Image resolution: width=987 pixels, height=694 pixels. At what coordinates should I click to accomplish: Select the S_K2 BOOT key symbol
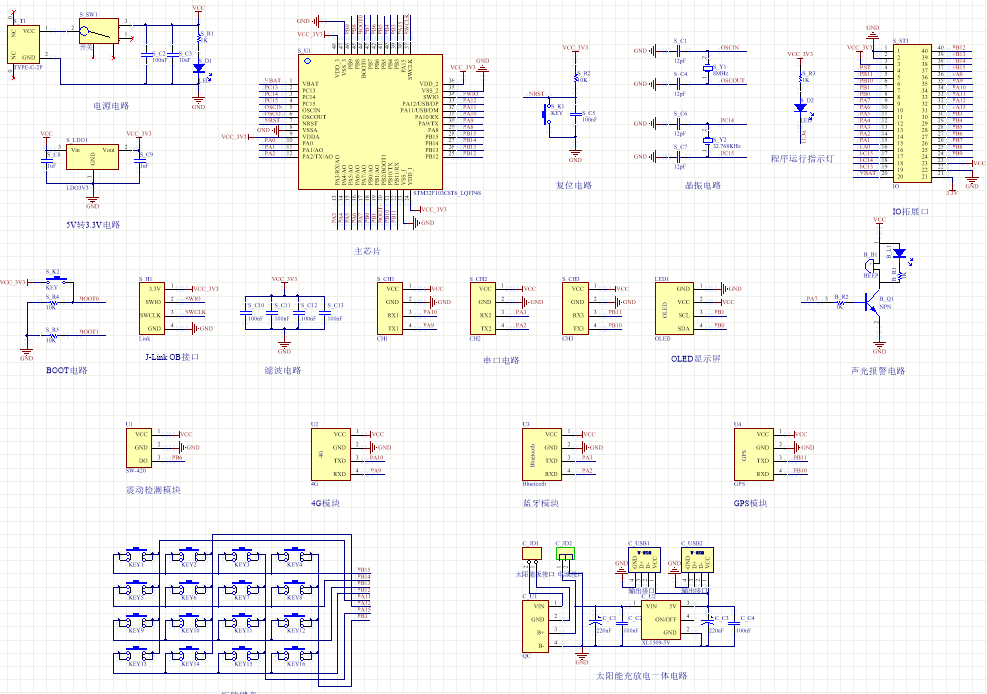coord(57,279)
